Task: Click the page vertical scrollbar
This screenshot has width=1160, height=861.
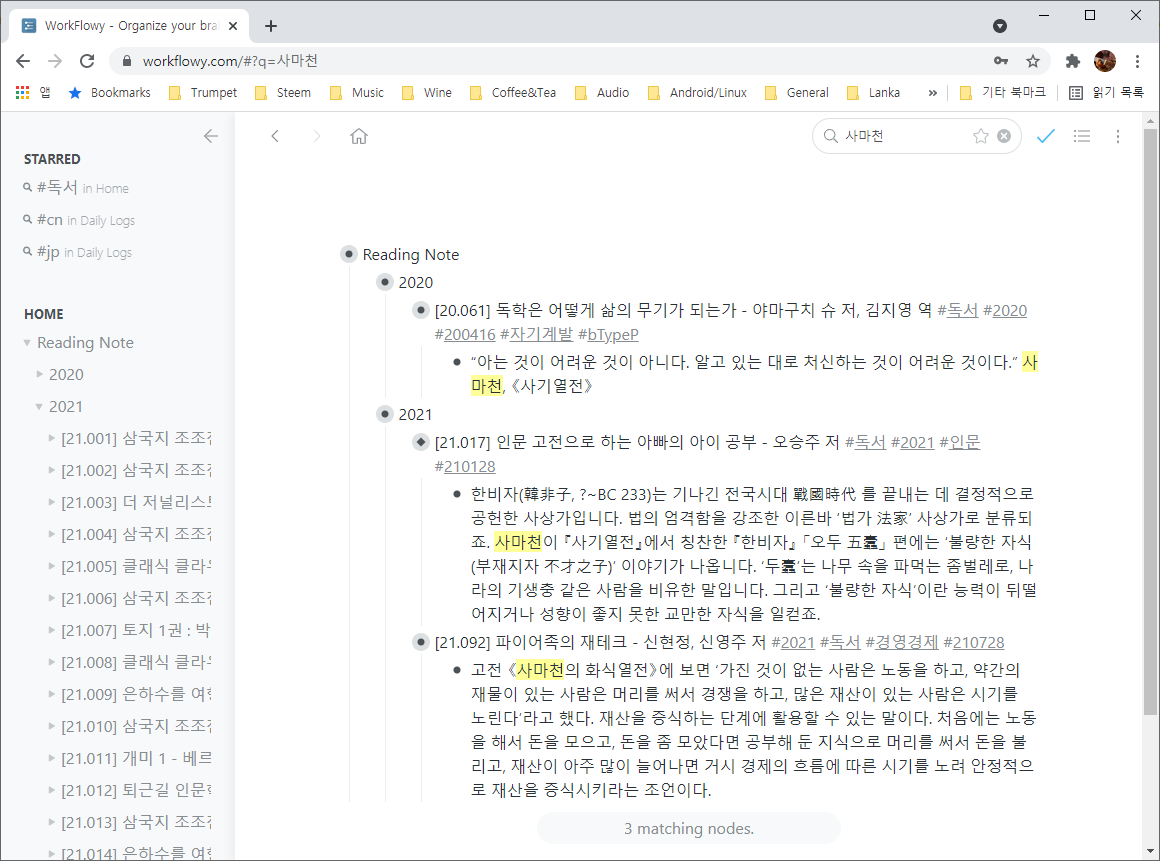Action: (x=1150, y=422)
